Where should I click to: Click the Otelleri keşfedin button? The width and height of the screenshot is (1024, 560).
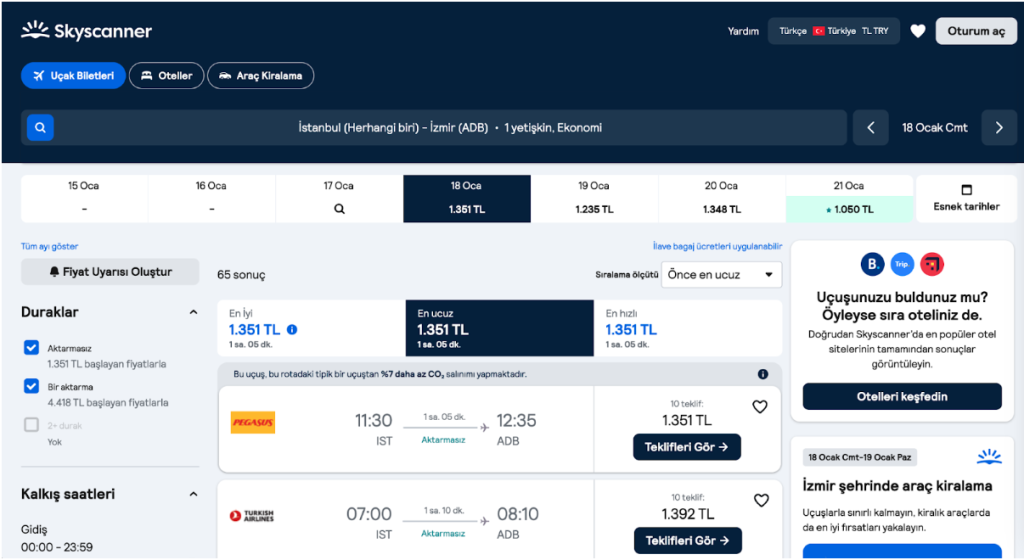[902, 396]
